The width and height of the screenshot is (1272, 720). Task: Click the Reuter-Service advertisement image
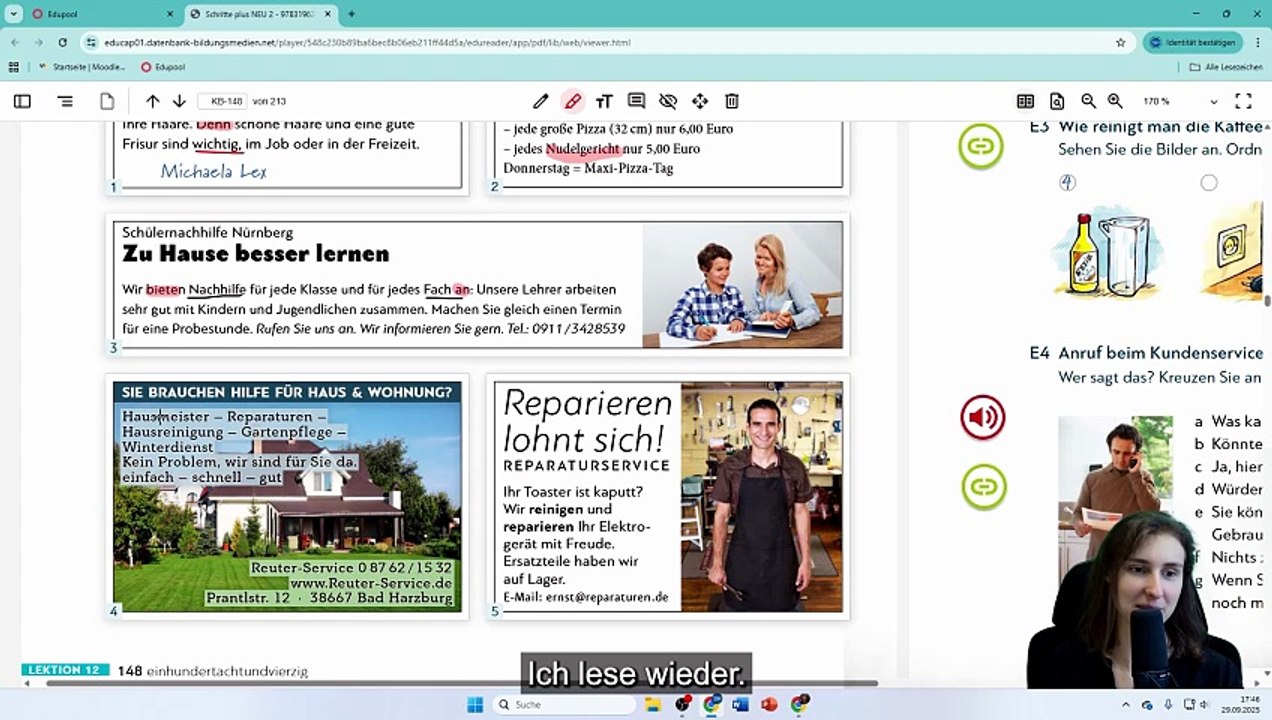click(287, 497)
